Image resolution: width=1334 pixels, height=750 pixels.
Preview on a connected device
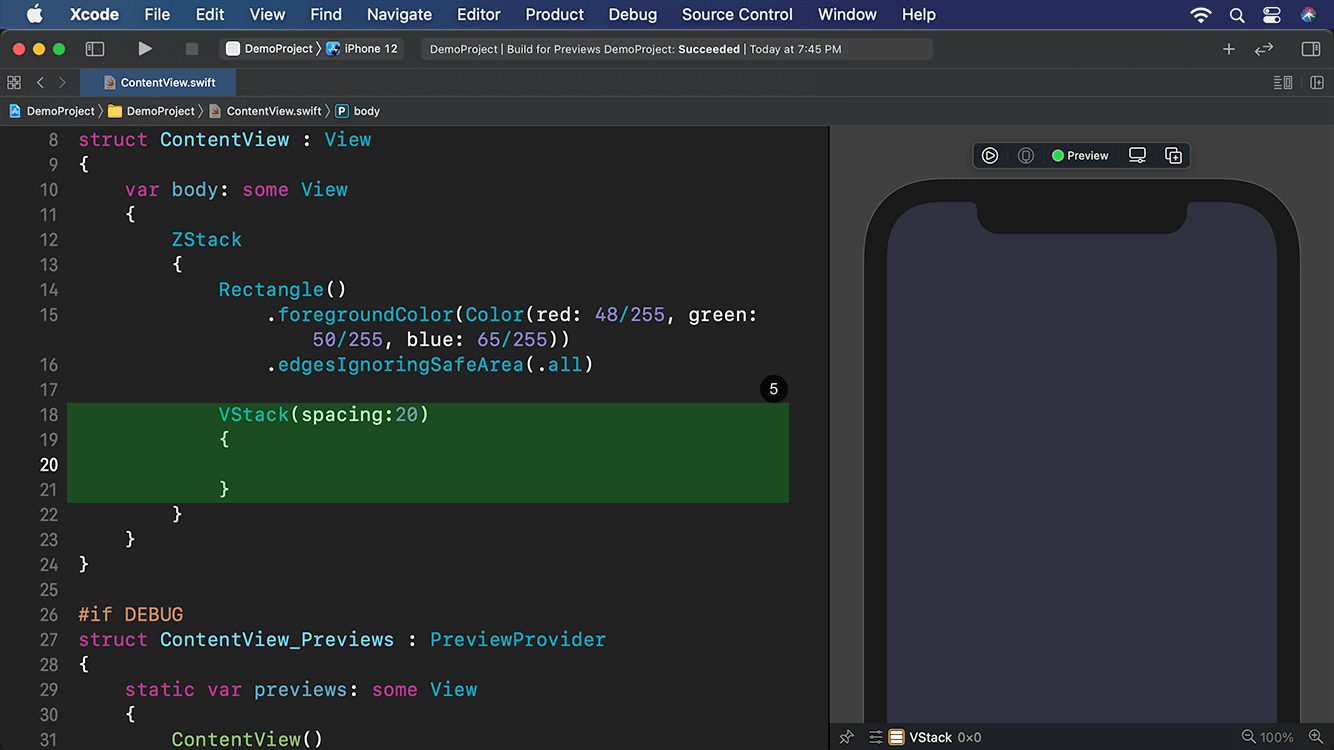click(1026, 156)
